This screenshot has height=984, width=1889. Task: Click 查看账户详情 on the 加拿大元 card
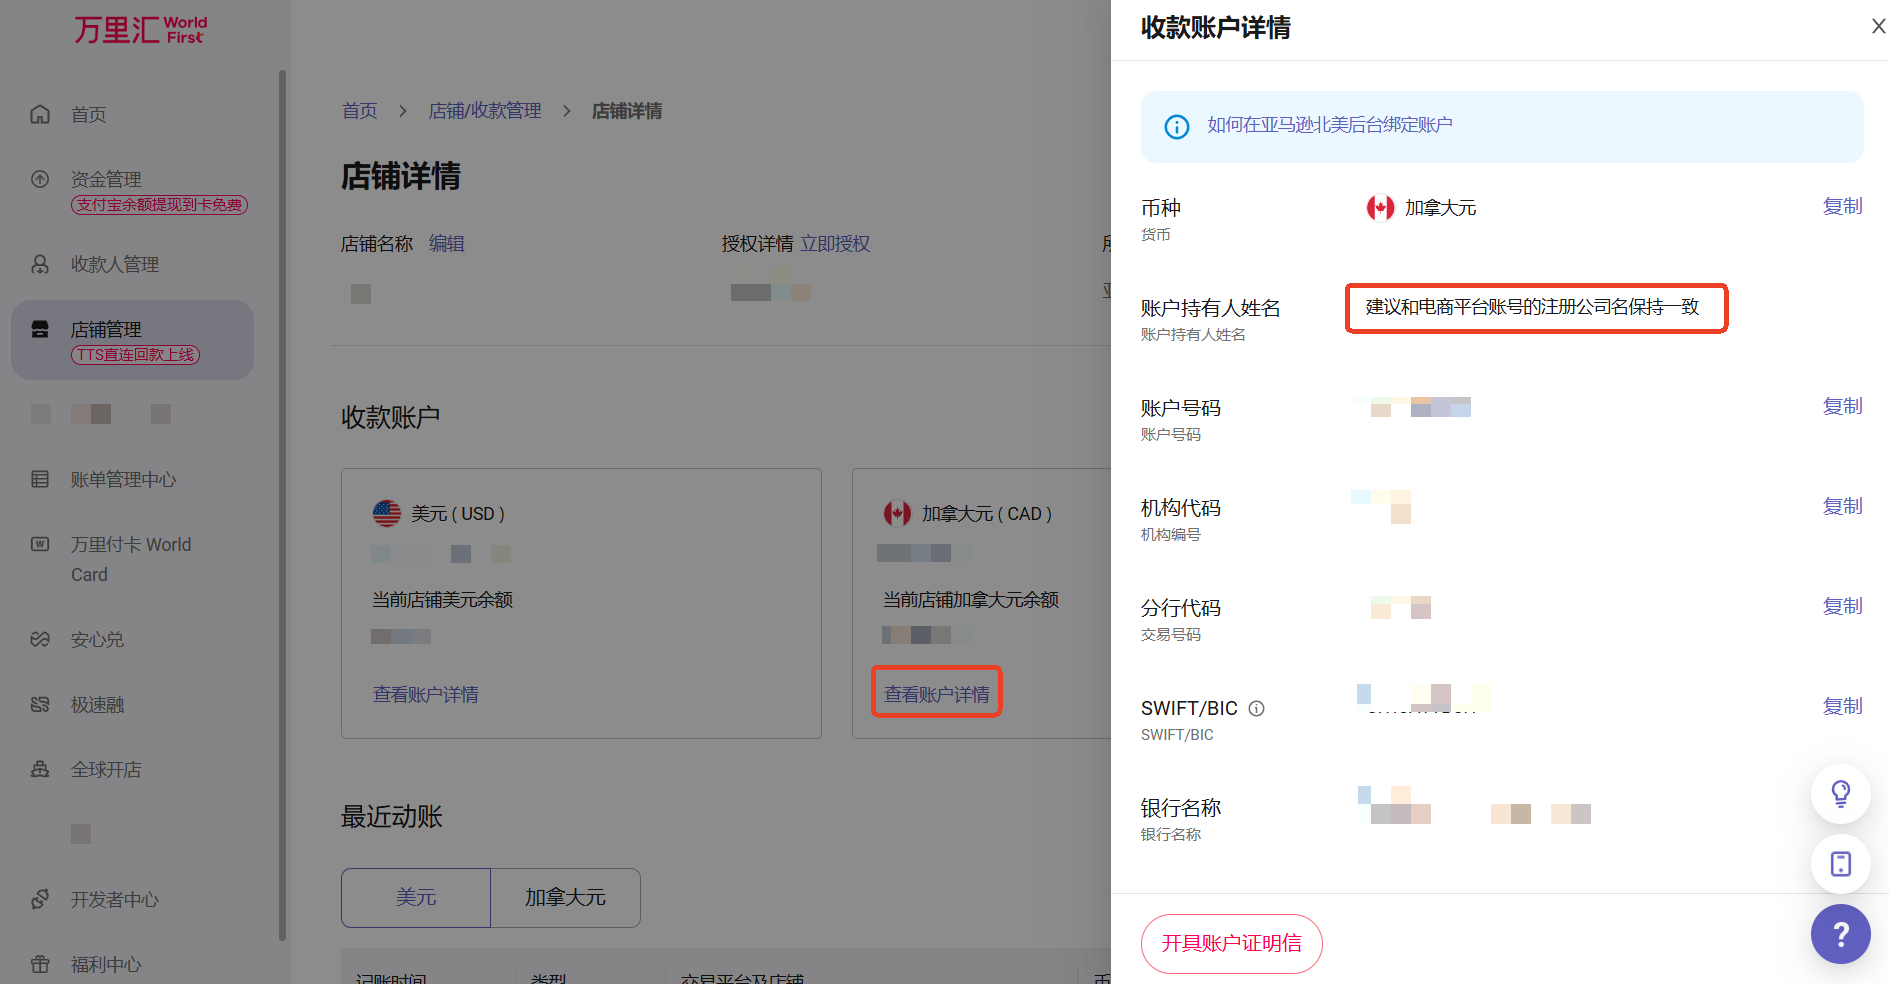[937, 694]
